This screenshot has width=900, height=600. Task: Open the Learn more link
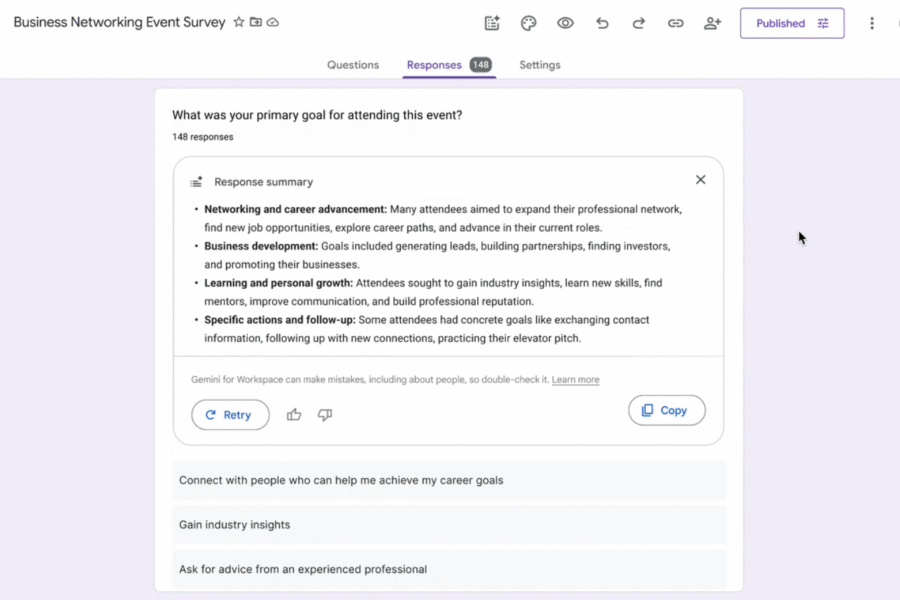click(575, 379)
